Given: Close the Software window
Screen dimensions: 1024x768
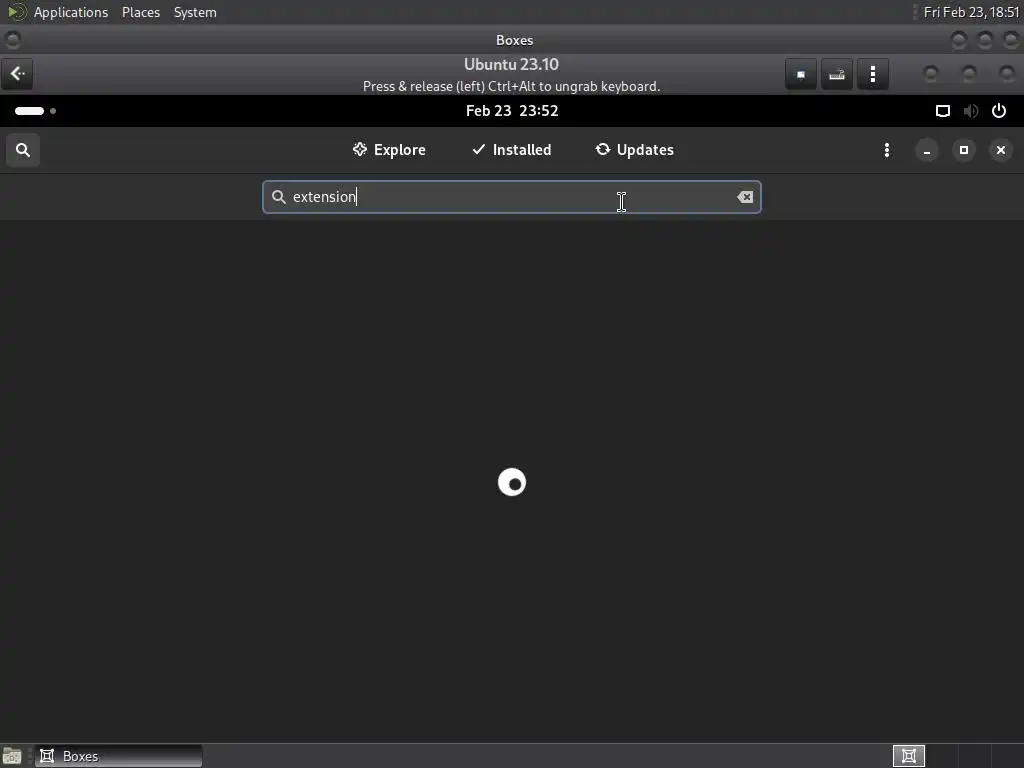Looking at the screenshot, I should click(1000, 150).
